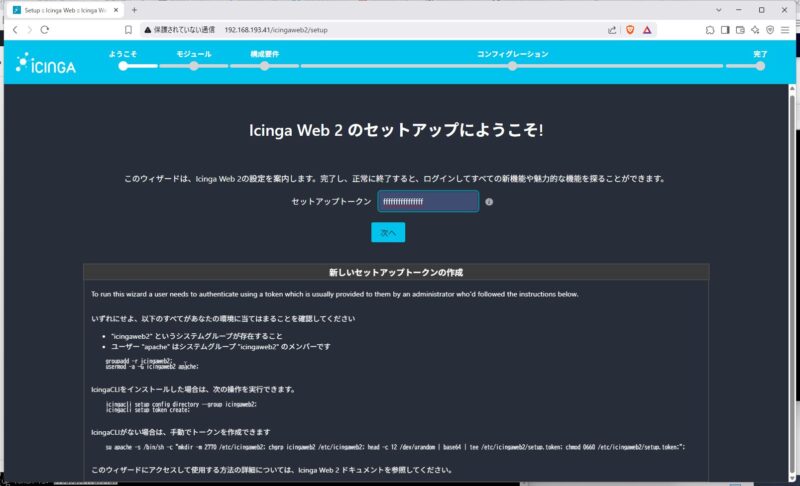Click the 'To run this wizard' paragraph

point(335,294)
